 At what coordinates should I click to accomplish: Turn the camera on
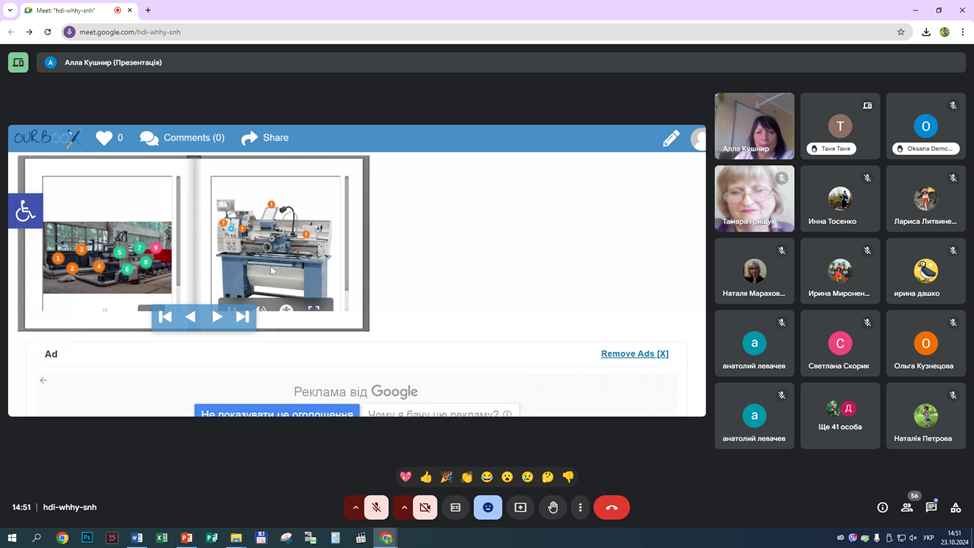[x=425, y=508]
